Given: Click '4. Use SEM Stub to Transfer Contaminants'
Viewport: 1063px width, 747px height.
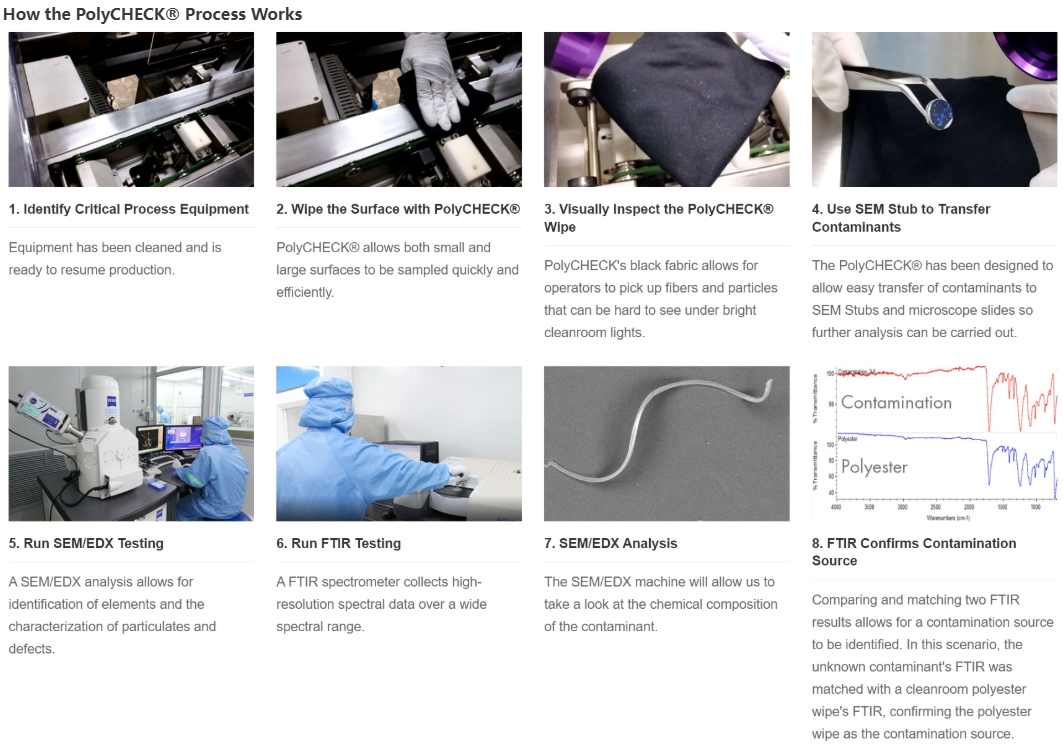Looking at the screenshot, I should [901, 218].
